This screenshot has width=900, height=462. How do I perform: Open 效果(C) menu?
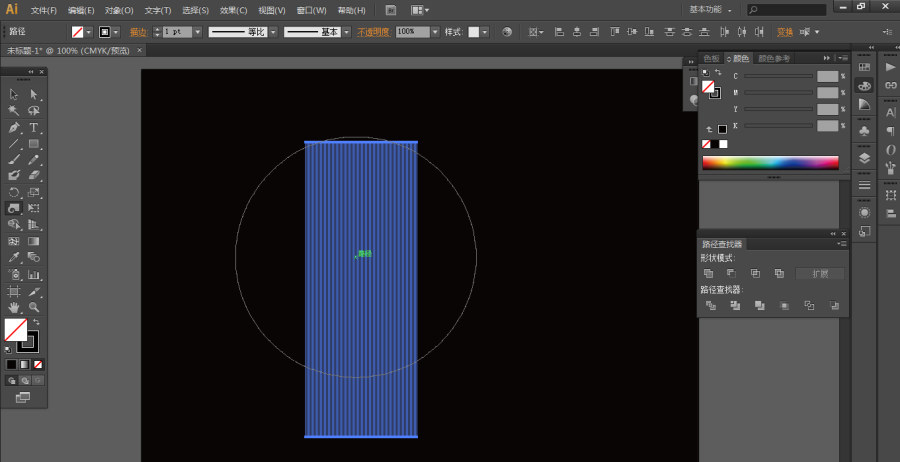pyautogui.click(x=234, y=10)
